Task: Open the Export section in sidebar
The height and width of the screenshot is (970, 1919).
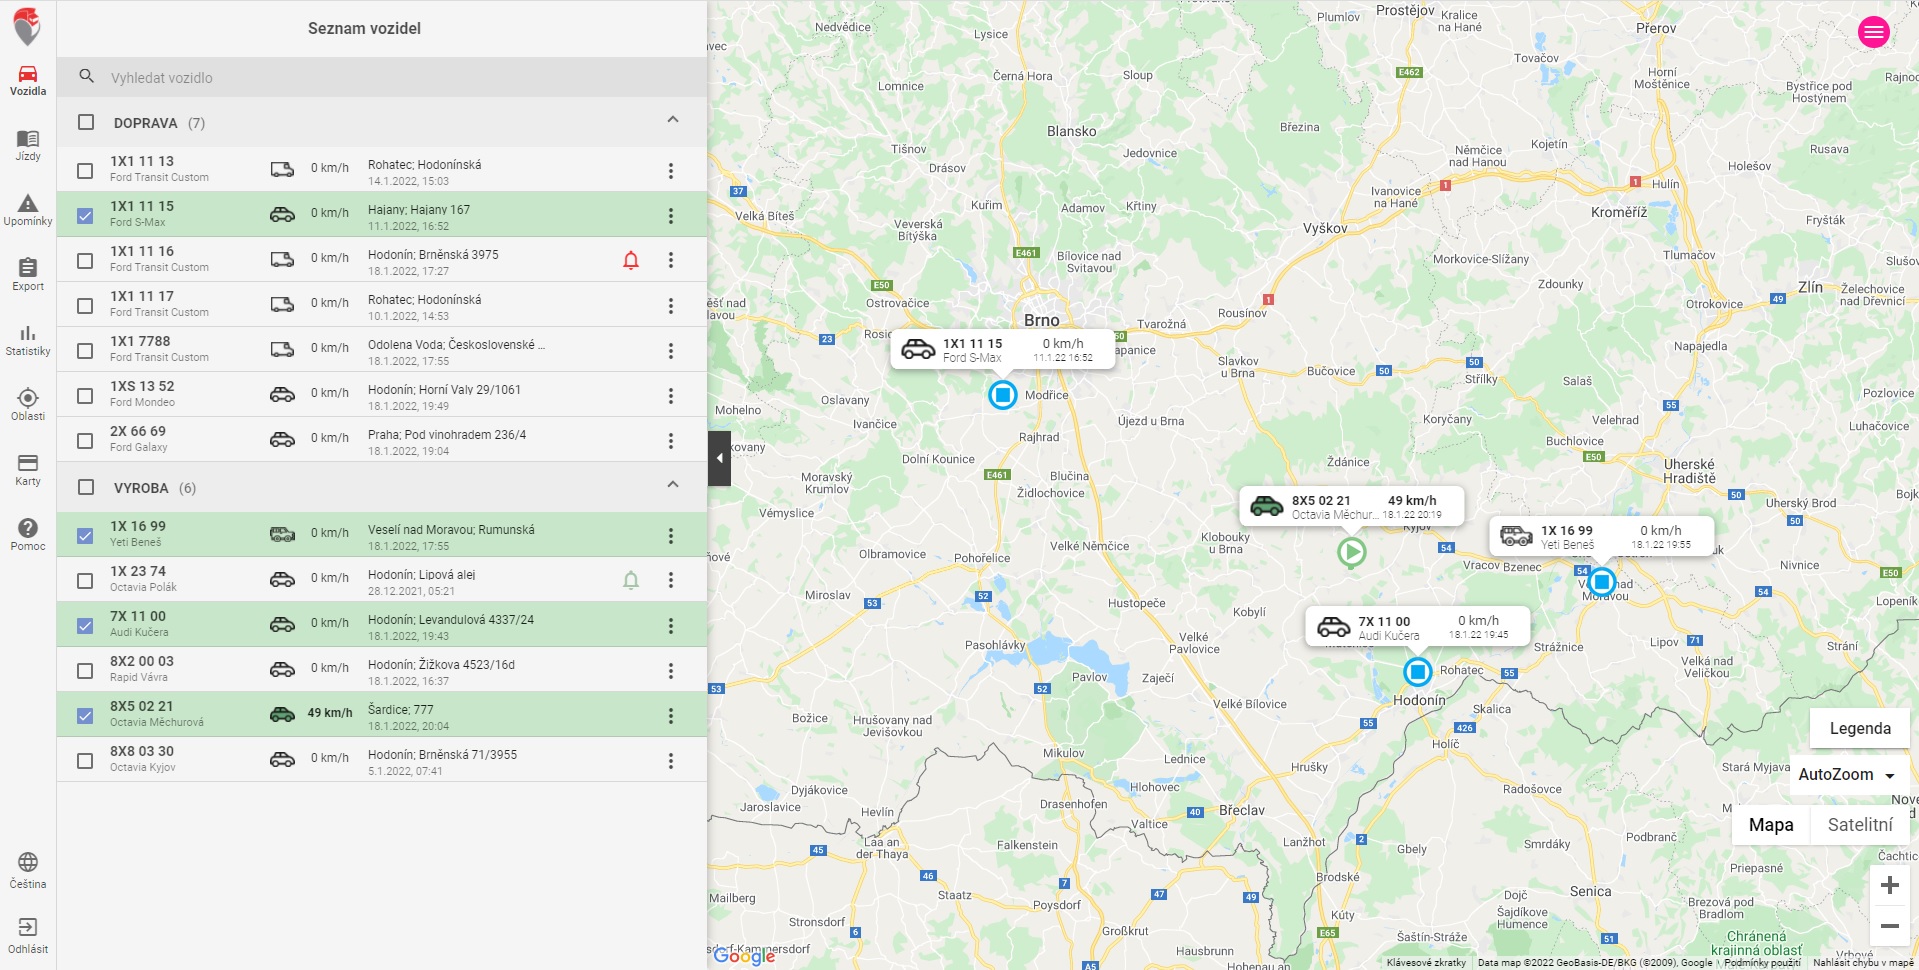Action: click(x=28, y=274)
